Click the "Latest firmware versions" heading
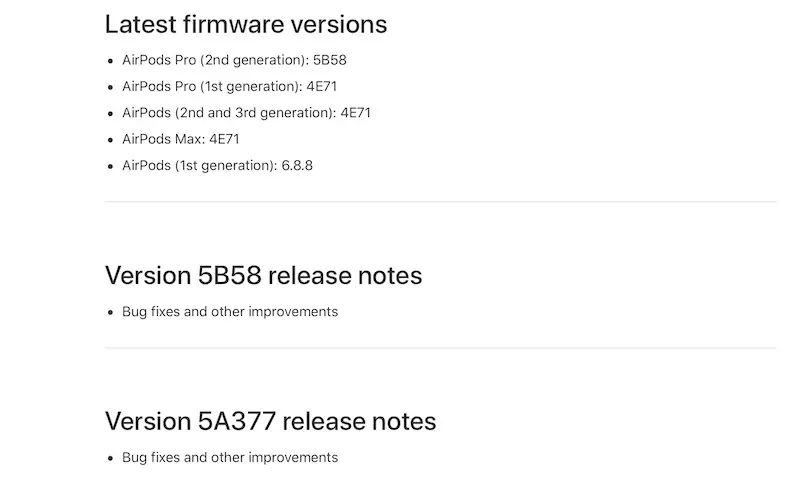The width and height of the screenshot is (793, 485). pos(245,24)
